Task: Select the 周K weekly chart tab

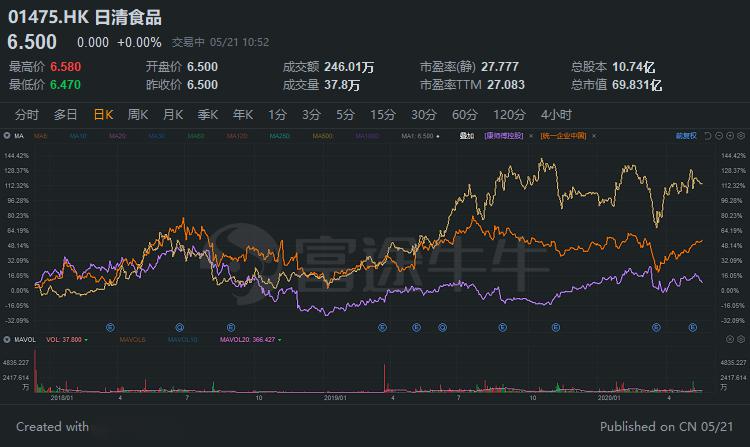Action: pos(138,114)
